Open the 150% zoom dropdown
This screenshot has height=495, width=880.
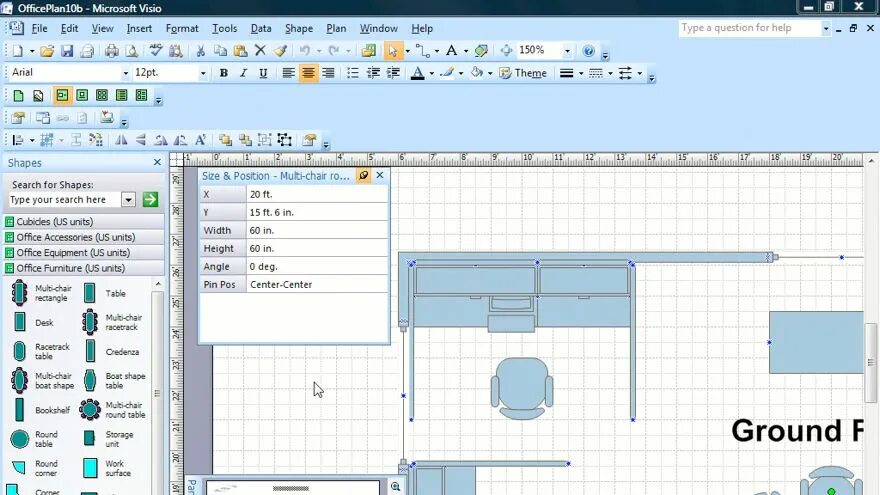click(567, 51)
